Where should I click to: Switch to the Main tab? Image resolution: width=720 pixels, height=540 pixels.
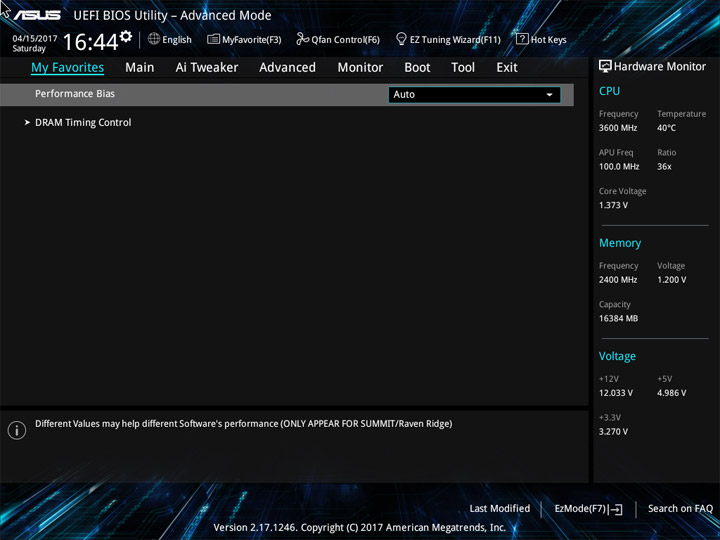point(140,68)
